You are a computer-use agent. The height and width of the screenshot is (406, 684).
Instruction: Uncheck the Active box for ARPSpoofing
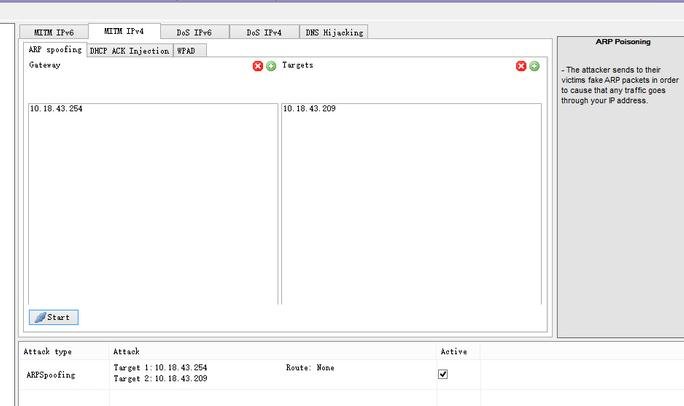443,374
